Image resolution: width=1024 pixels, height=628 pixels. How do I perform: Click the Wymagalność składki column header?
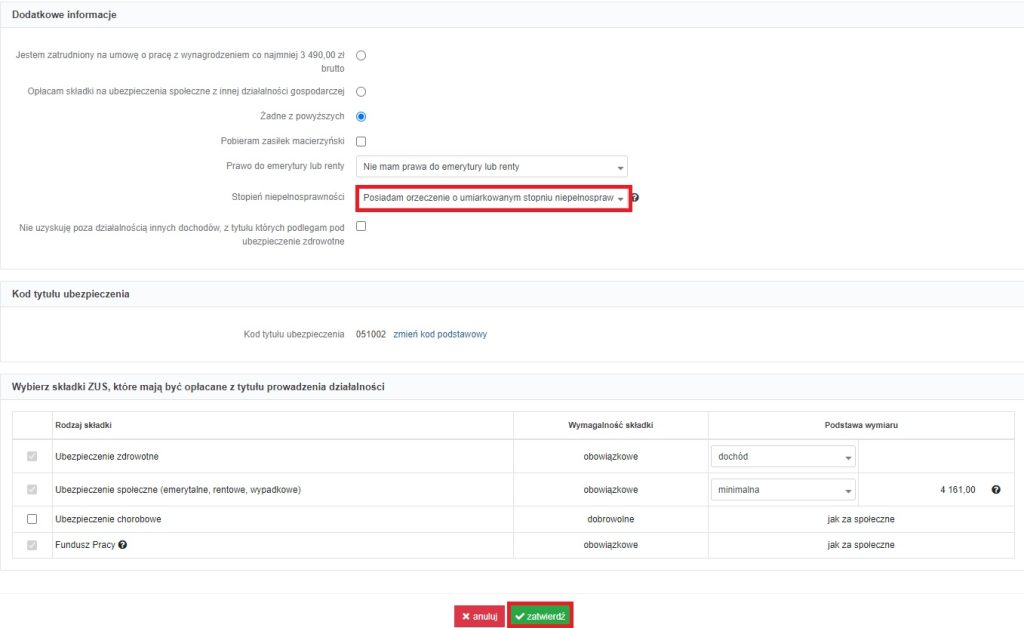[x=611, y=425]
